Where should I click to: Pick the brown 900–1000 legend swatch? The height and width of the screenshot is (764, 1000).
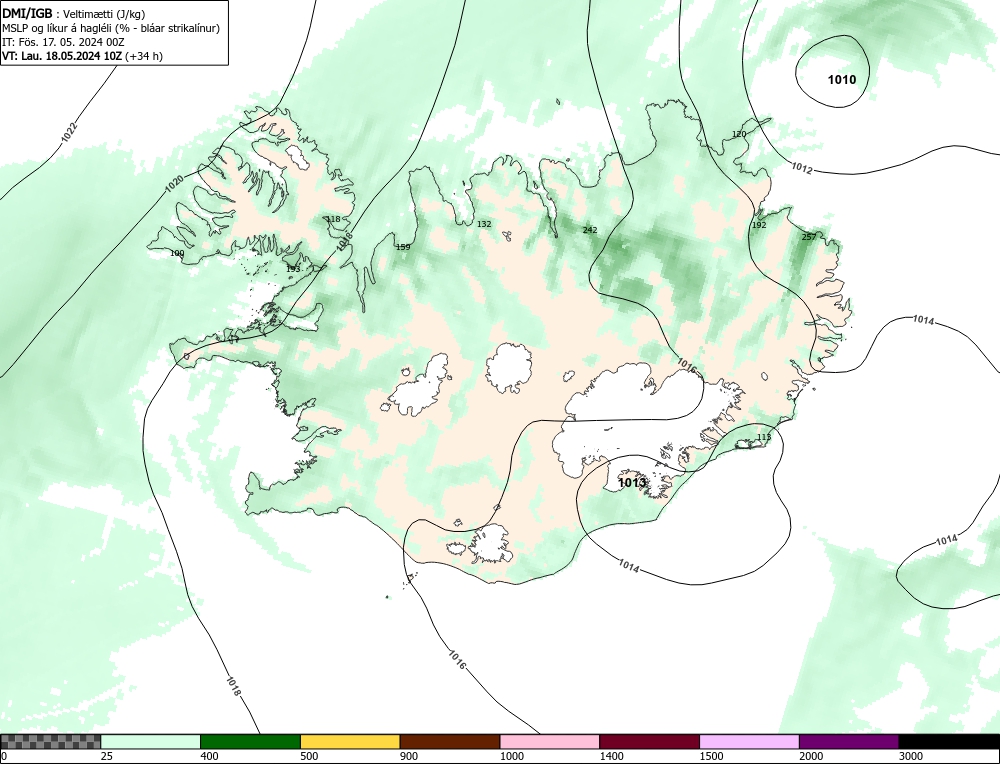coord(450,742)
